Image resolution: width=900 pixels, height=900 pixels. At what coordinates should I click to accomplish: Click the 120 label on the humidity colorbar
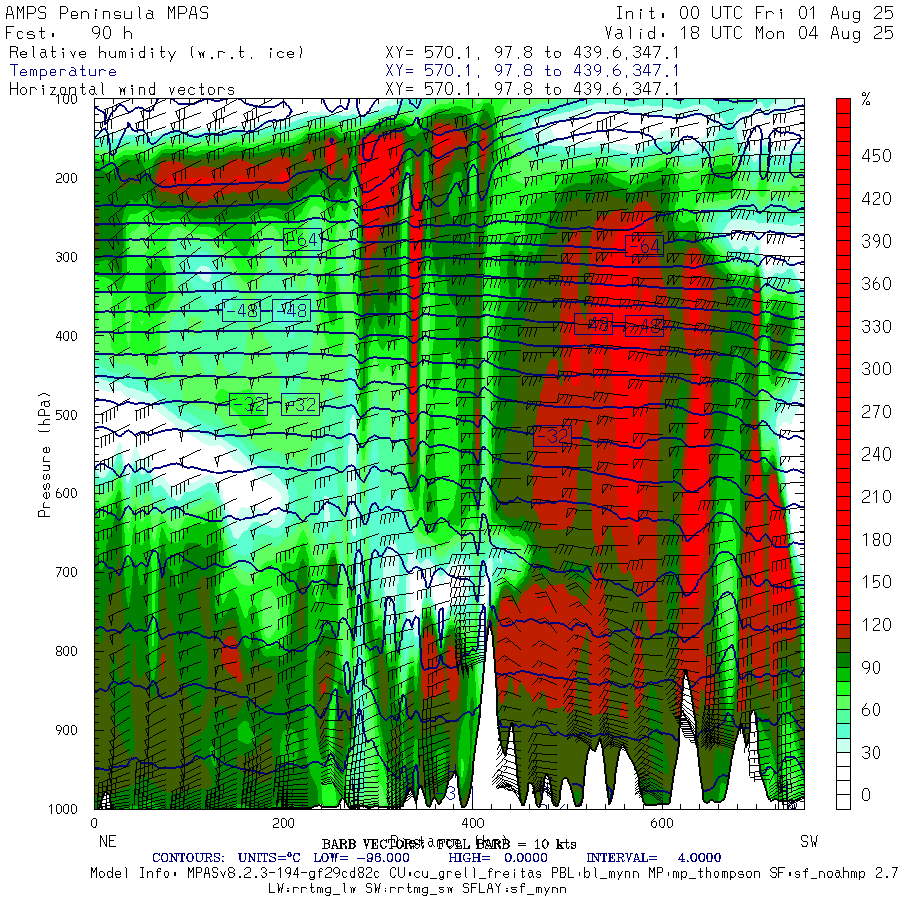point(876,625)
